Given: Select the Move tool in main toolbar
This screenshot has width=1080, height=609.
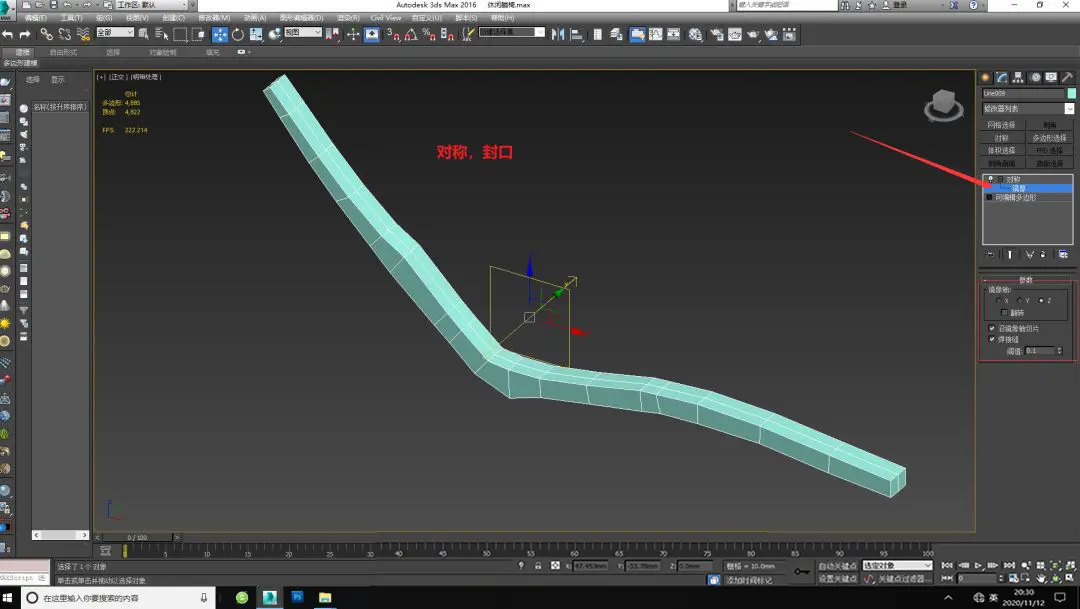Looking at the screenshot, I should click(219, 34).
